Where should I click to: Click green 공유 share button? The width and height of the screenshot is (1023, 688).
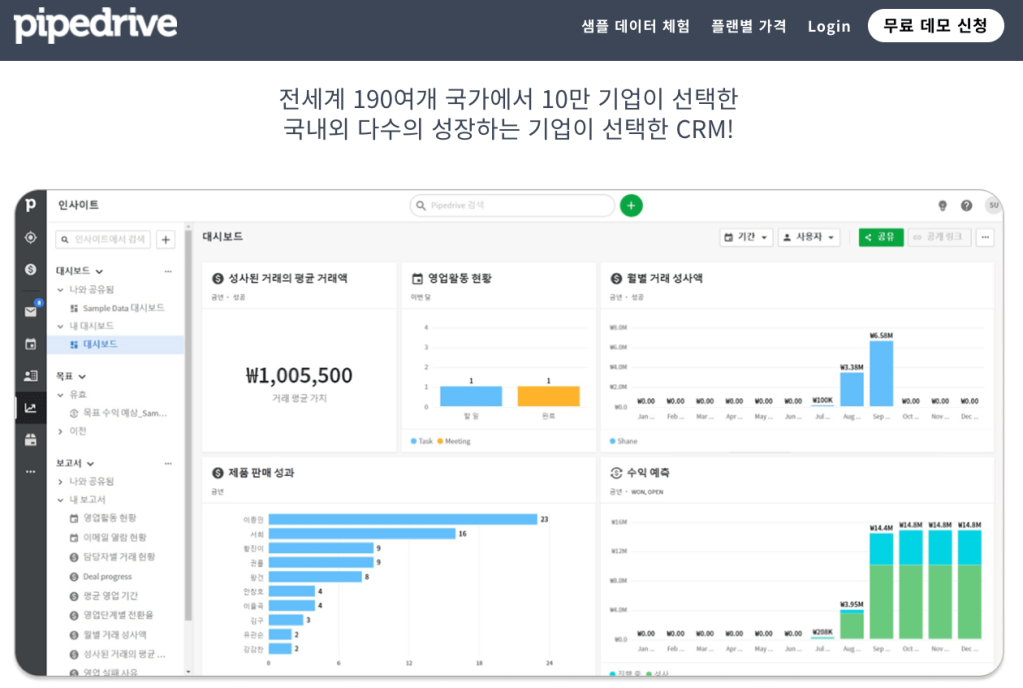(881, 237)
